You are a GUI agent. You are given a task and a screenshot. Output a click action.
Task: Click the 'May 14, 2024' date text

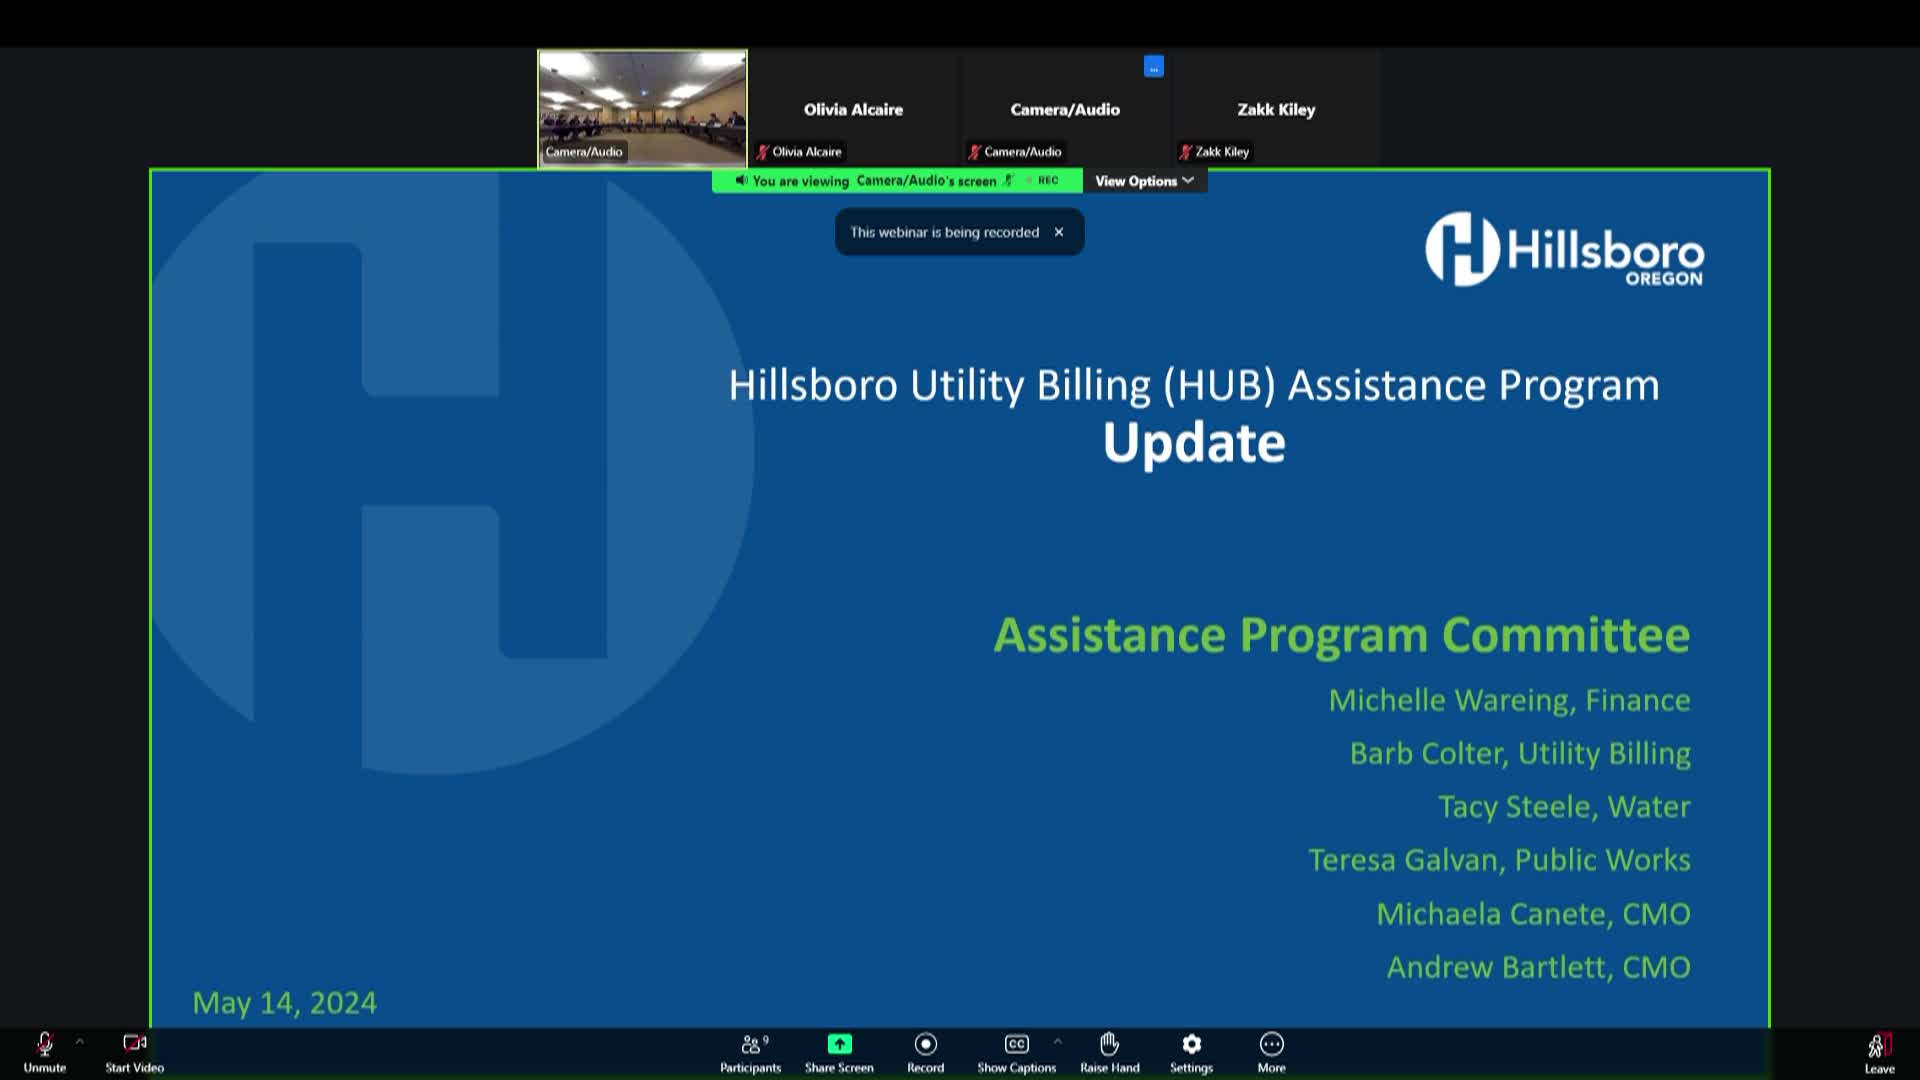(x=285, y=1003)
